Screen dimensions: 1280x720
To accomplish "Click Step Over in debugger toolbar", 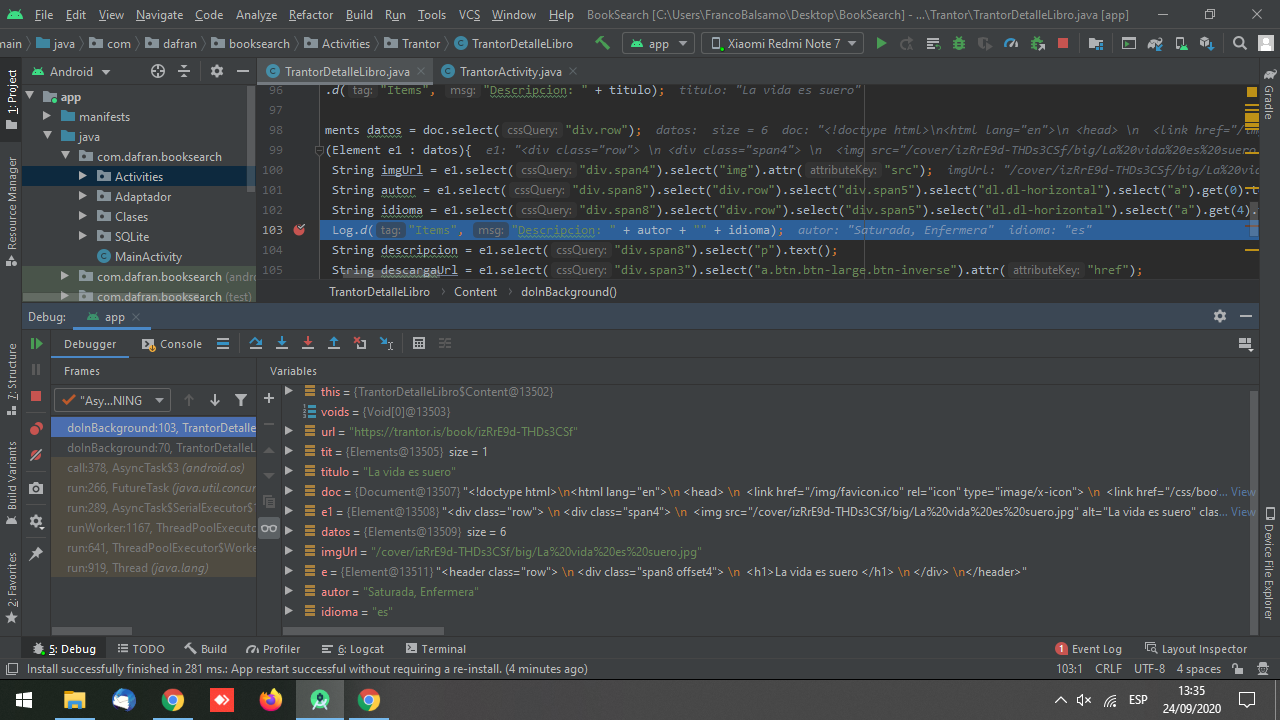I will tap(256, 343).
